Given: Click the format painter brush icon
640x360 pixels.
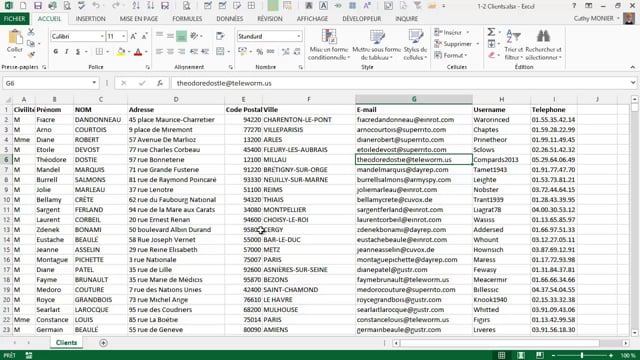Looking at the screenshot, I should point(31,54).
